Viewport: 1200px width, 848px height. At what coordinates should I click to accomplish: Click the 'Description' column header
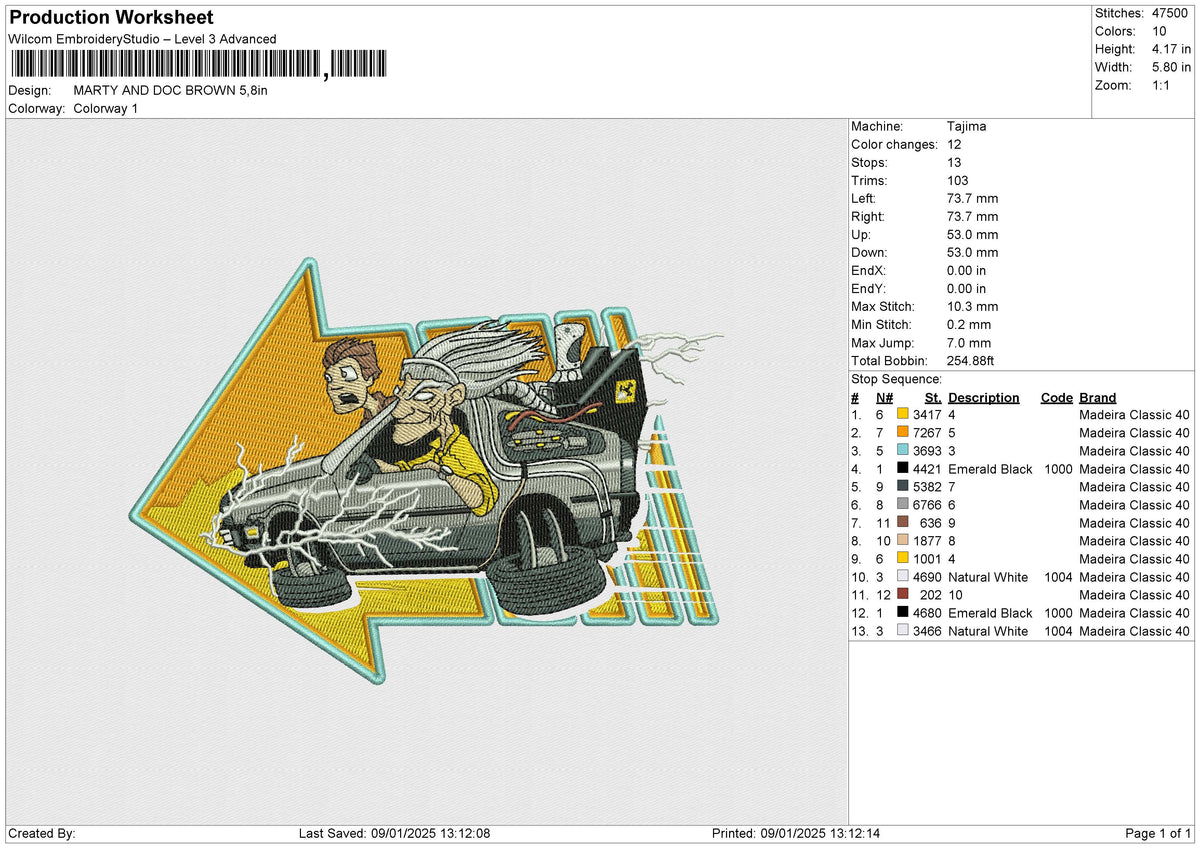[x=984, y=397]
